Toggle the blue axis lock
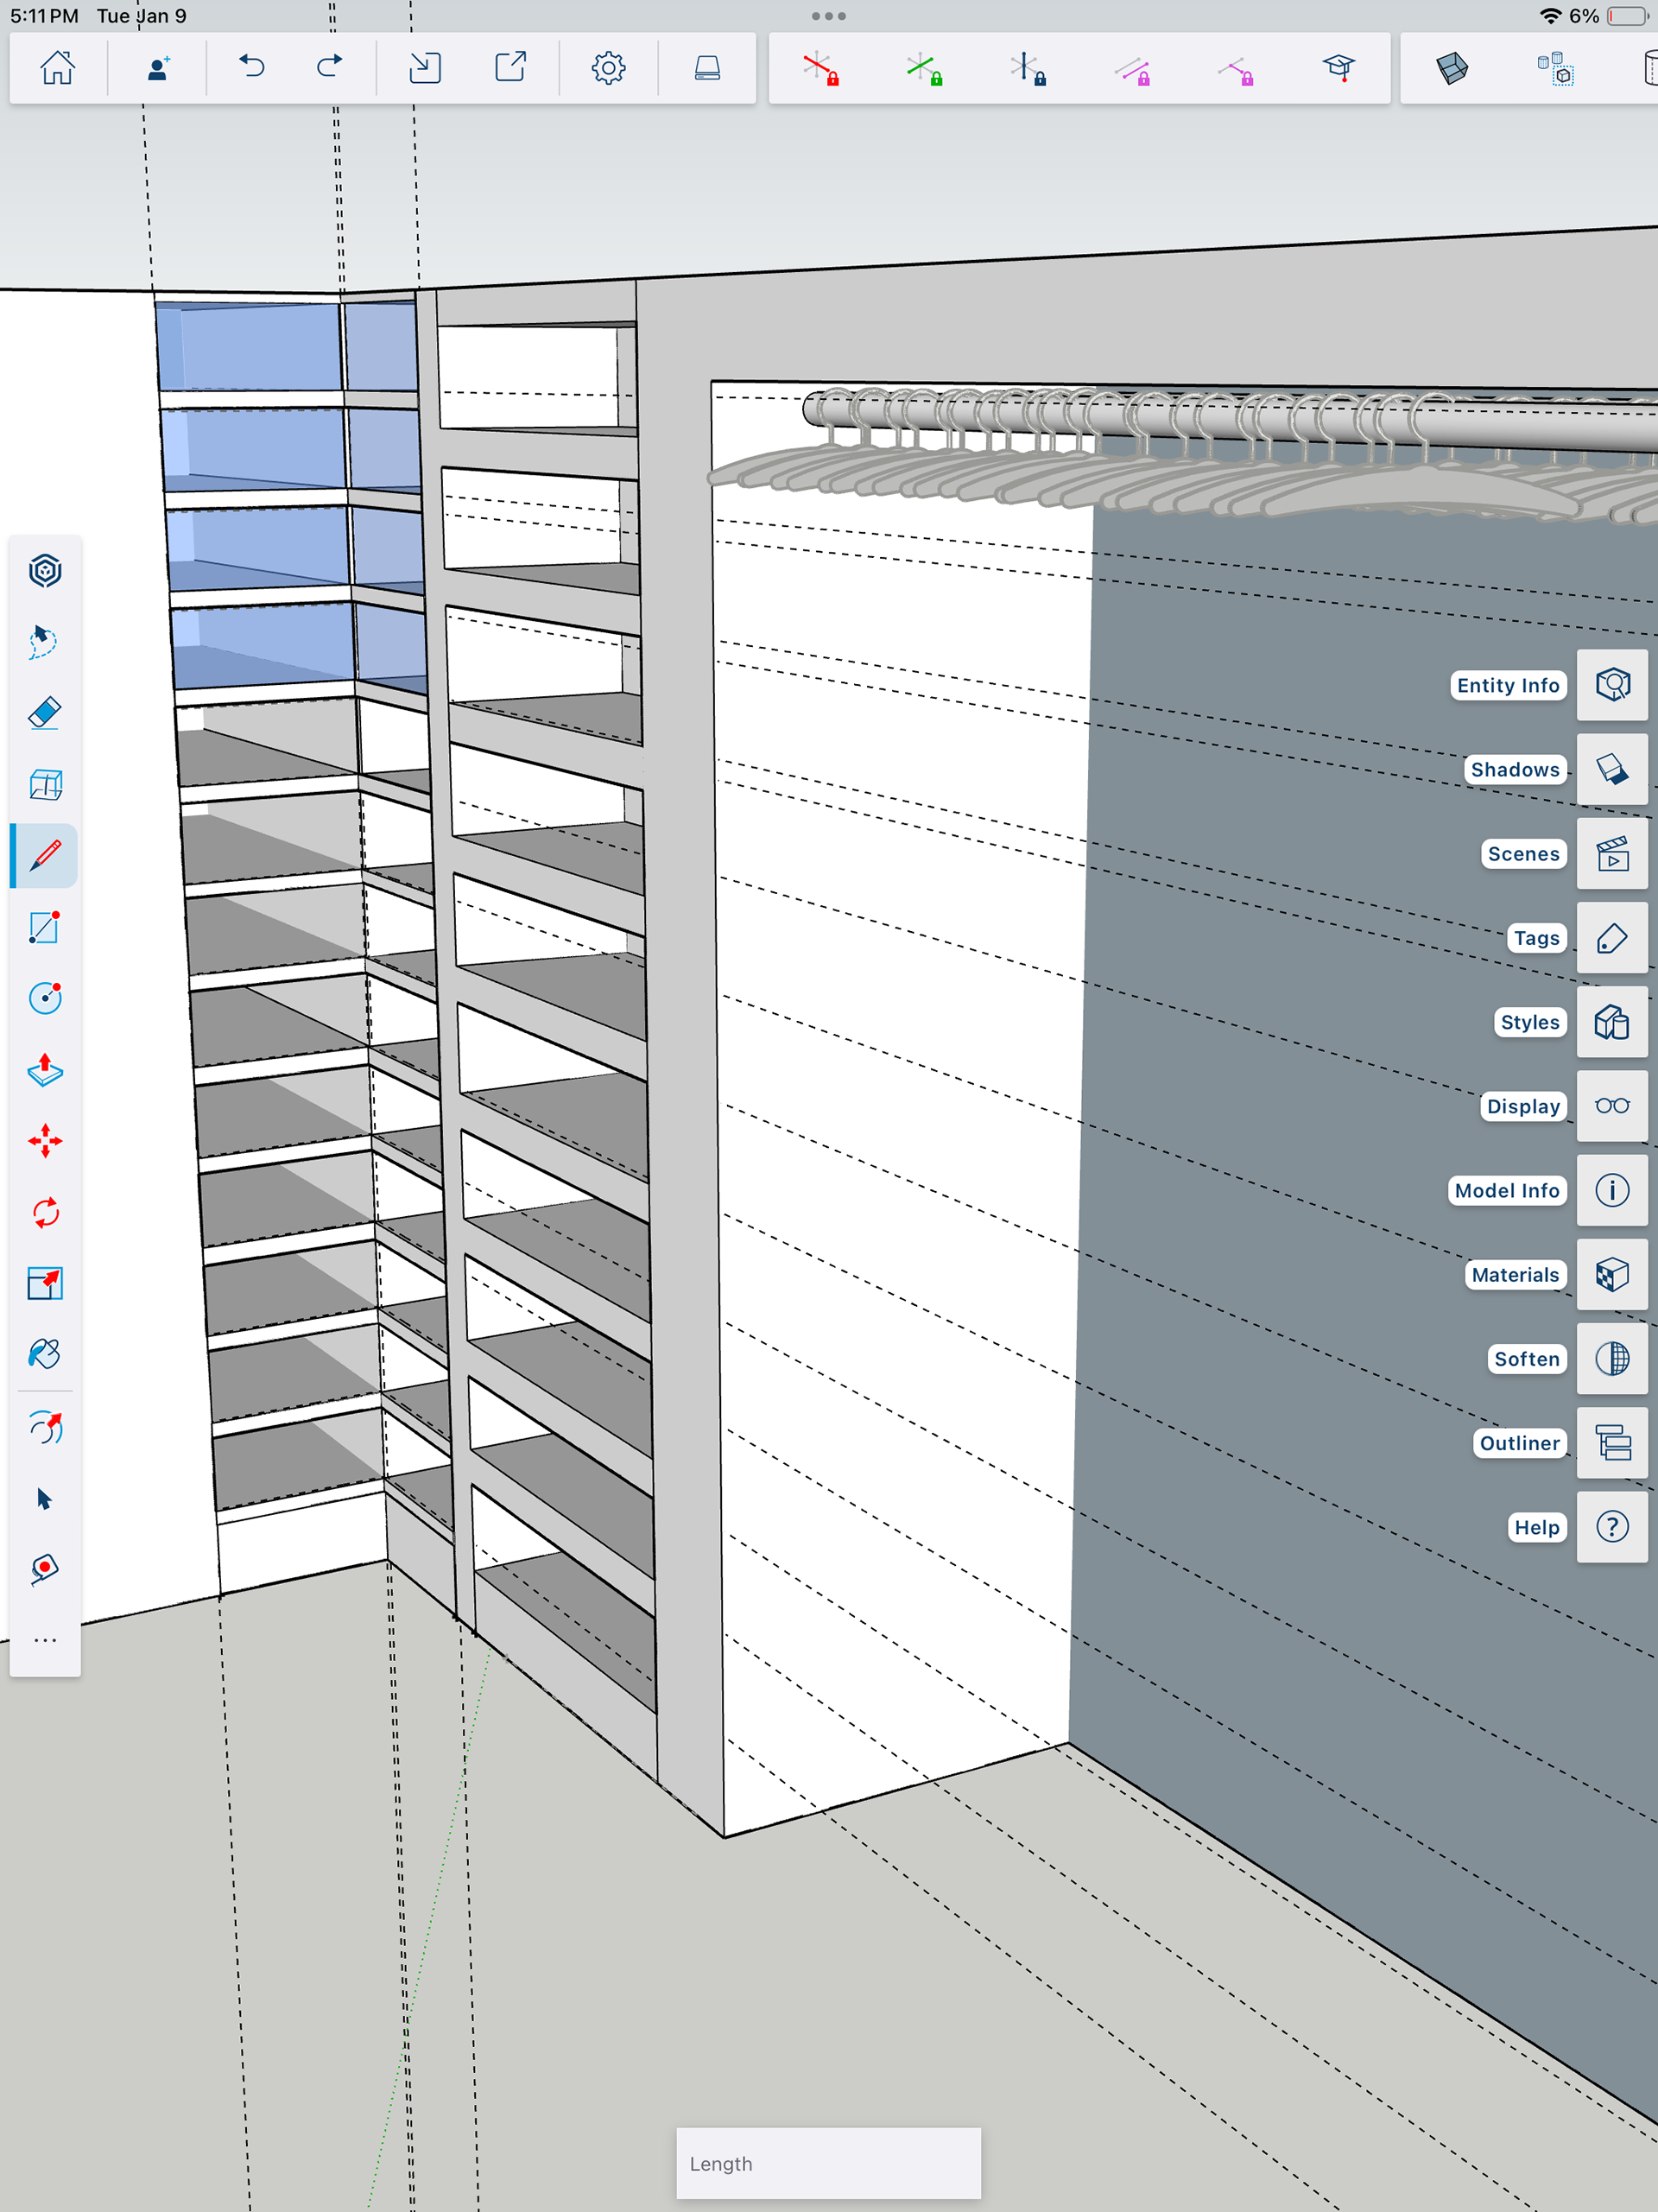This screenshot has width=1658, height=2212. pos(1028,69)
